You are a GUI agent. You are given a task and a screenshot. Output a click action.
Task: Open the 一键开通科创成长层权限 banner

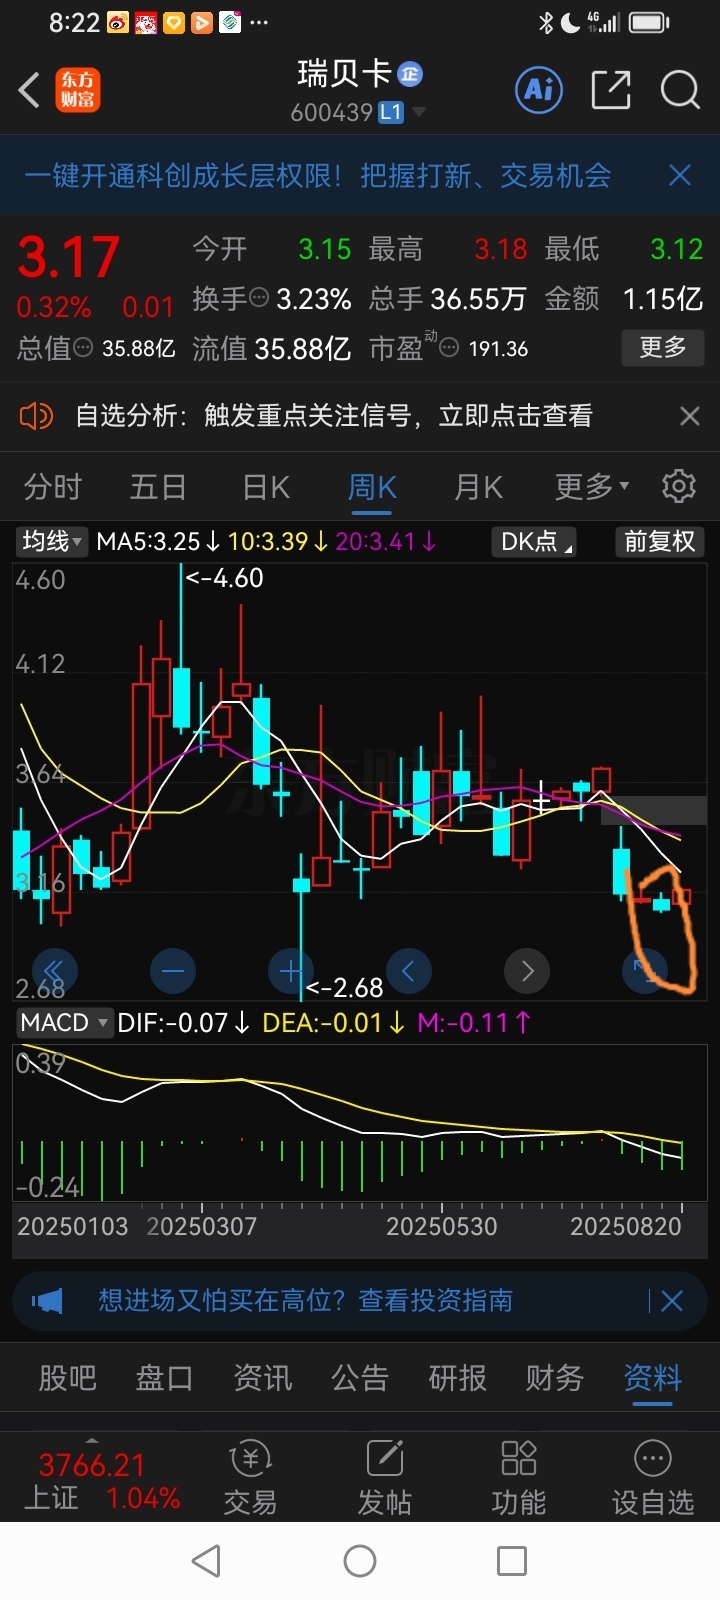click(x=317, y=176)
